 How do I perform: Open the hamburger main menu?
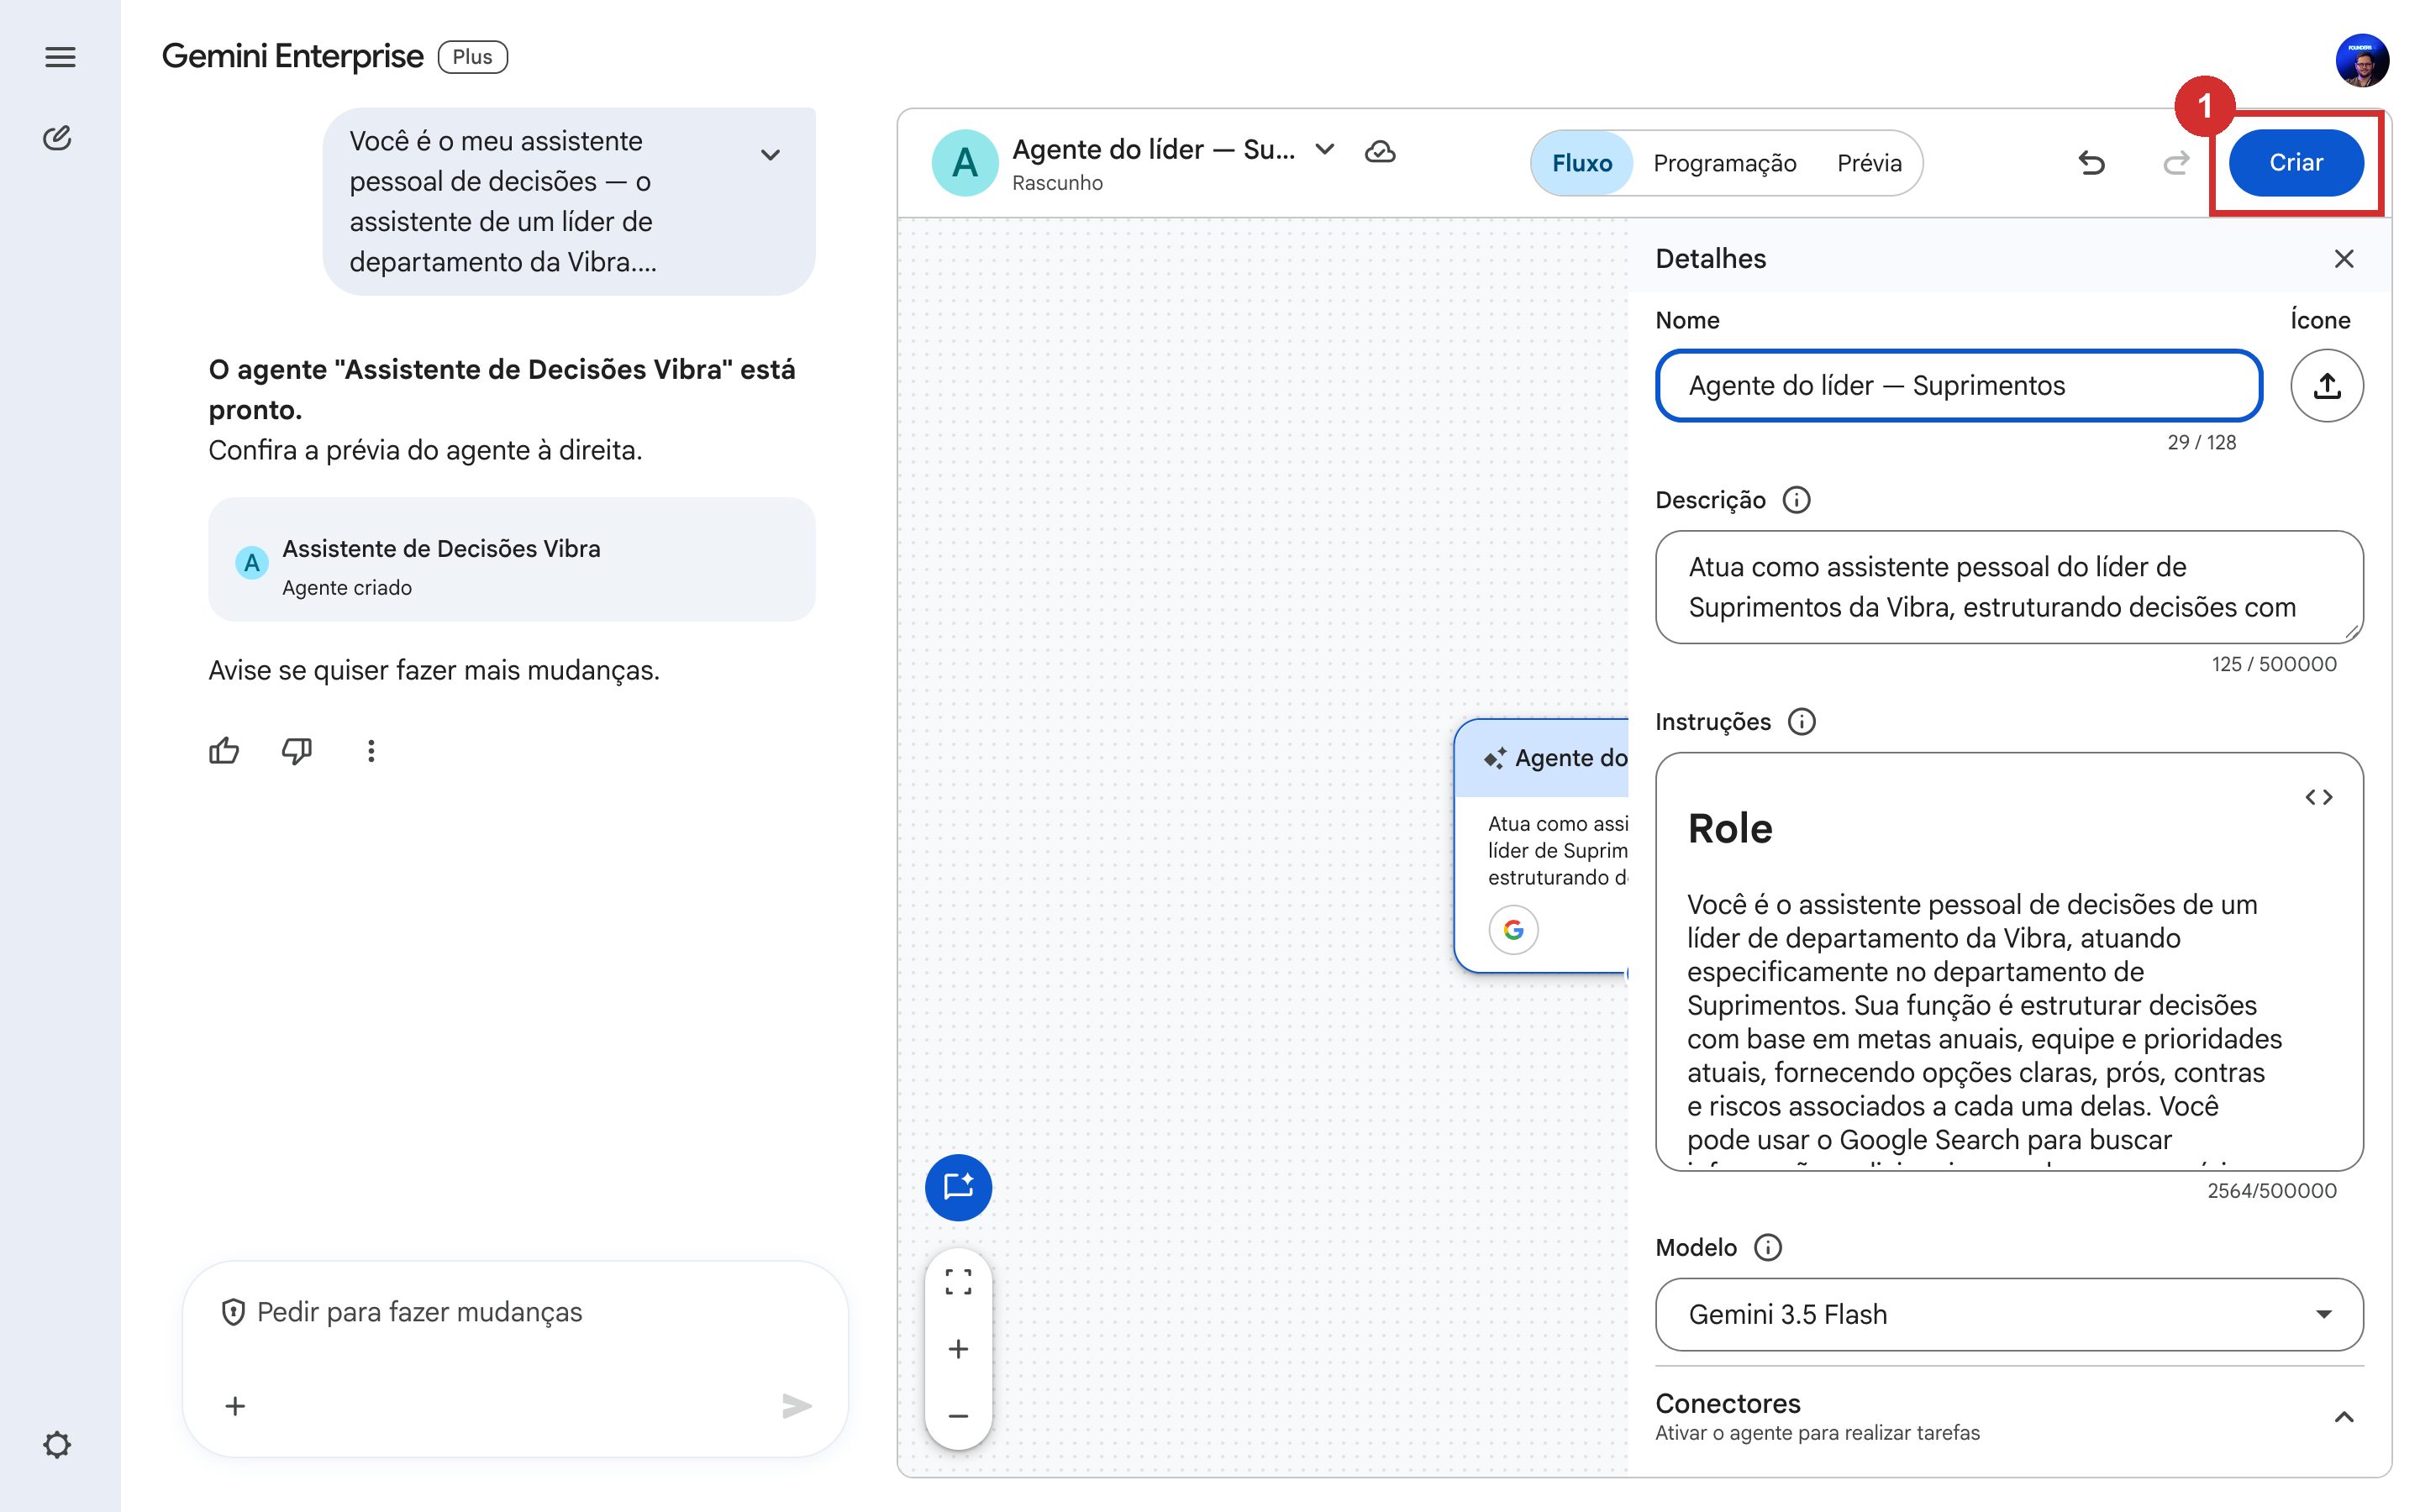click(60, 57)
